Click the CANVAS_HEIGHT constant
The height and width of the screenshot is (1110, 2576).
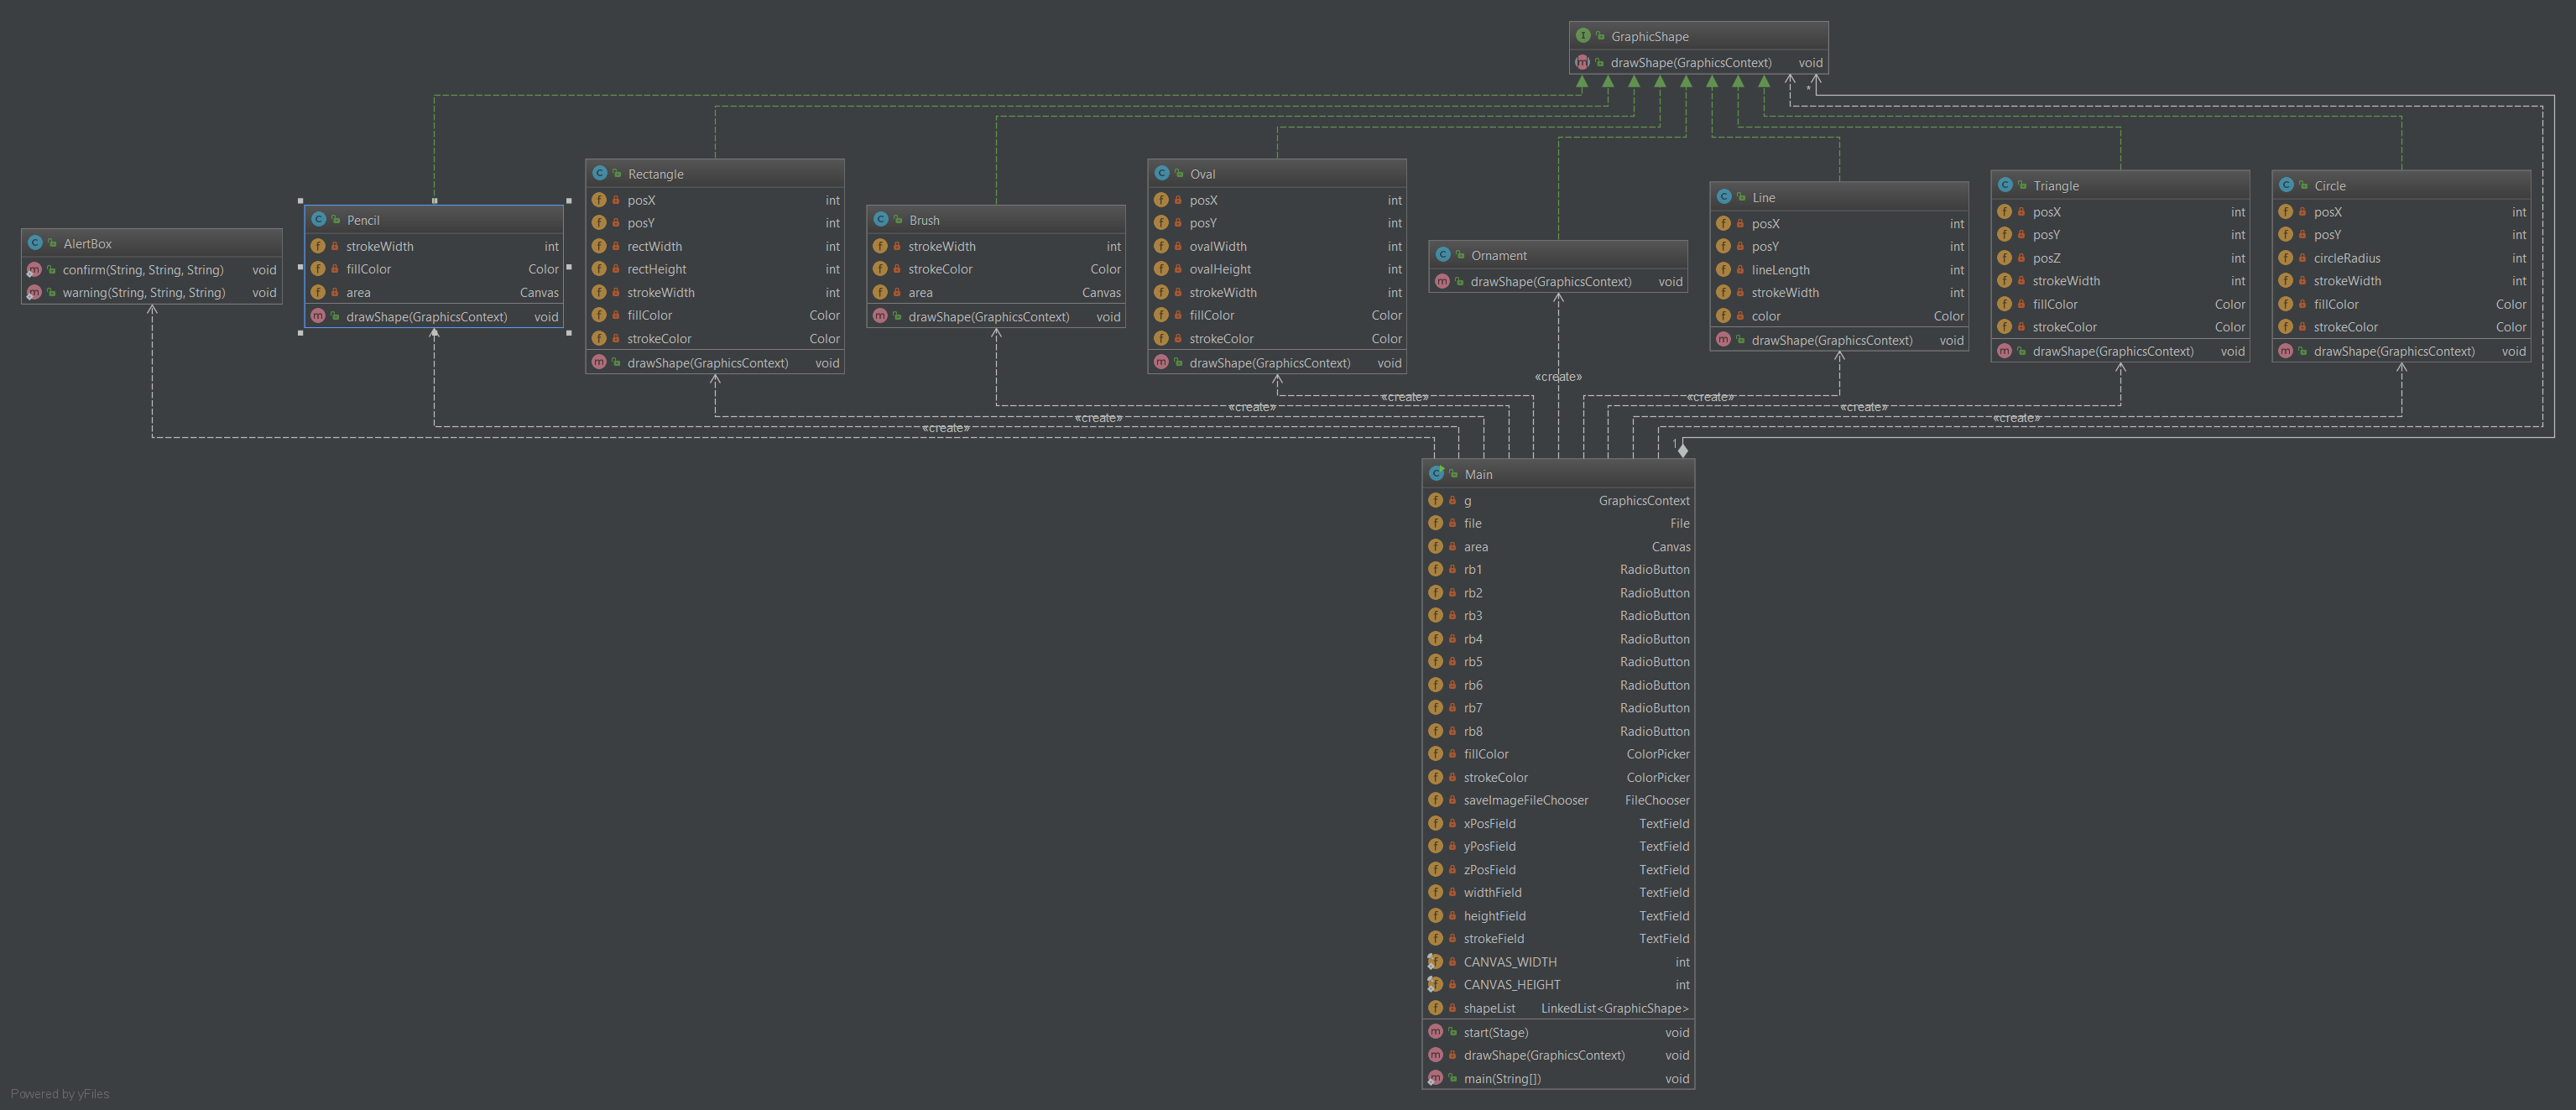tap(1558, 985)
